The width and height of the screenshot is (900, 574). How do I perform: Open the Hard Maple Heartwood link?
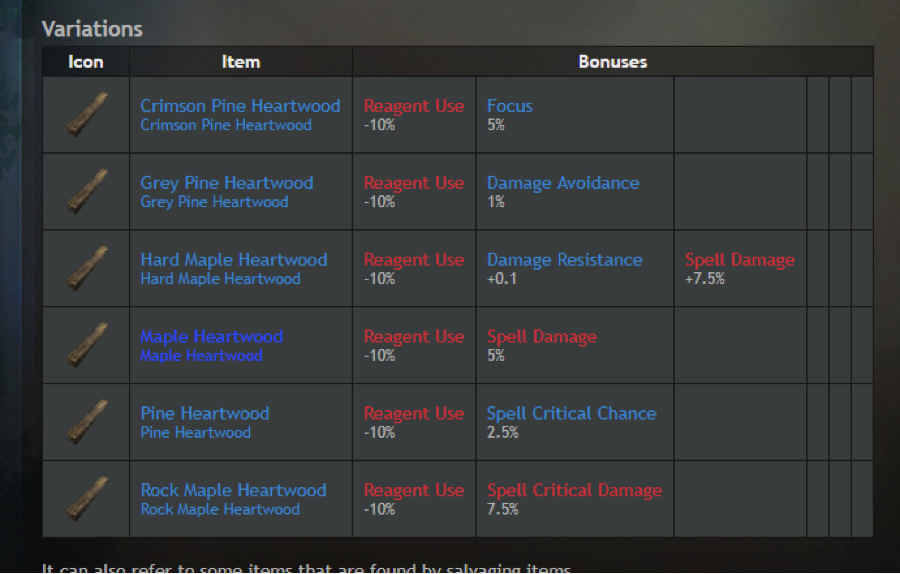(234, 260)
